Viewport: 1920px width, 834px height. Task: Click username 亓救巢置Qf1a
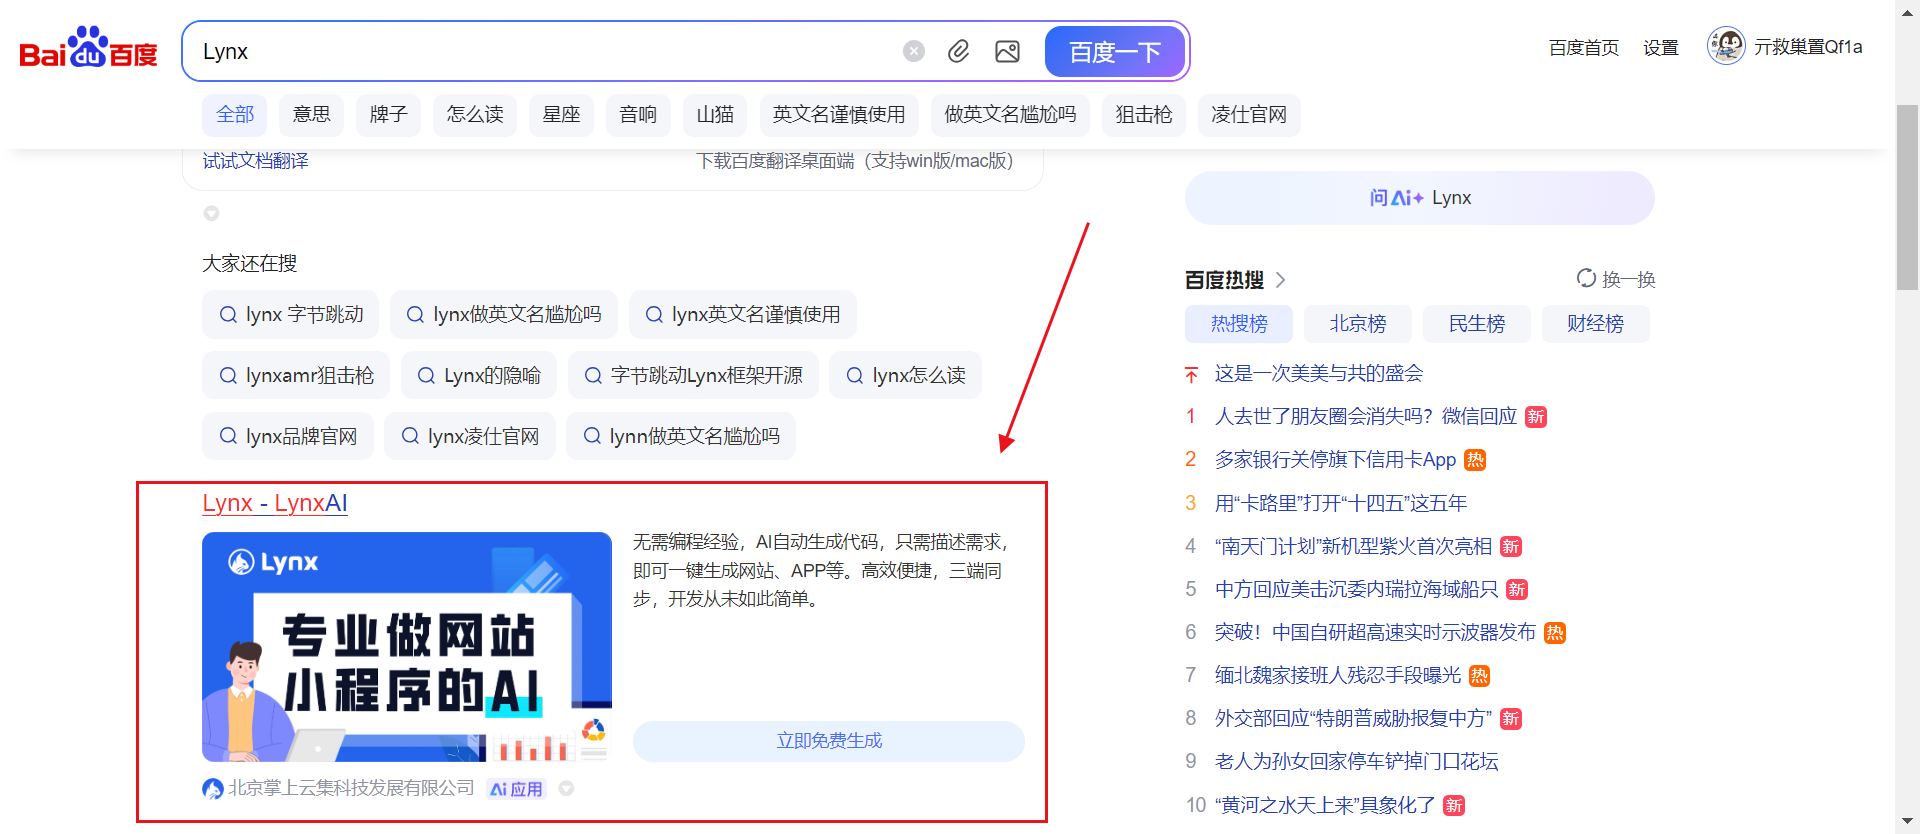[x=1808, y=47]
